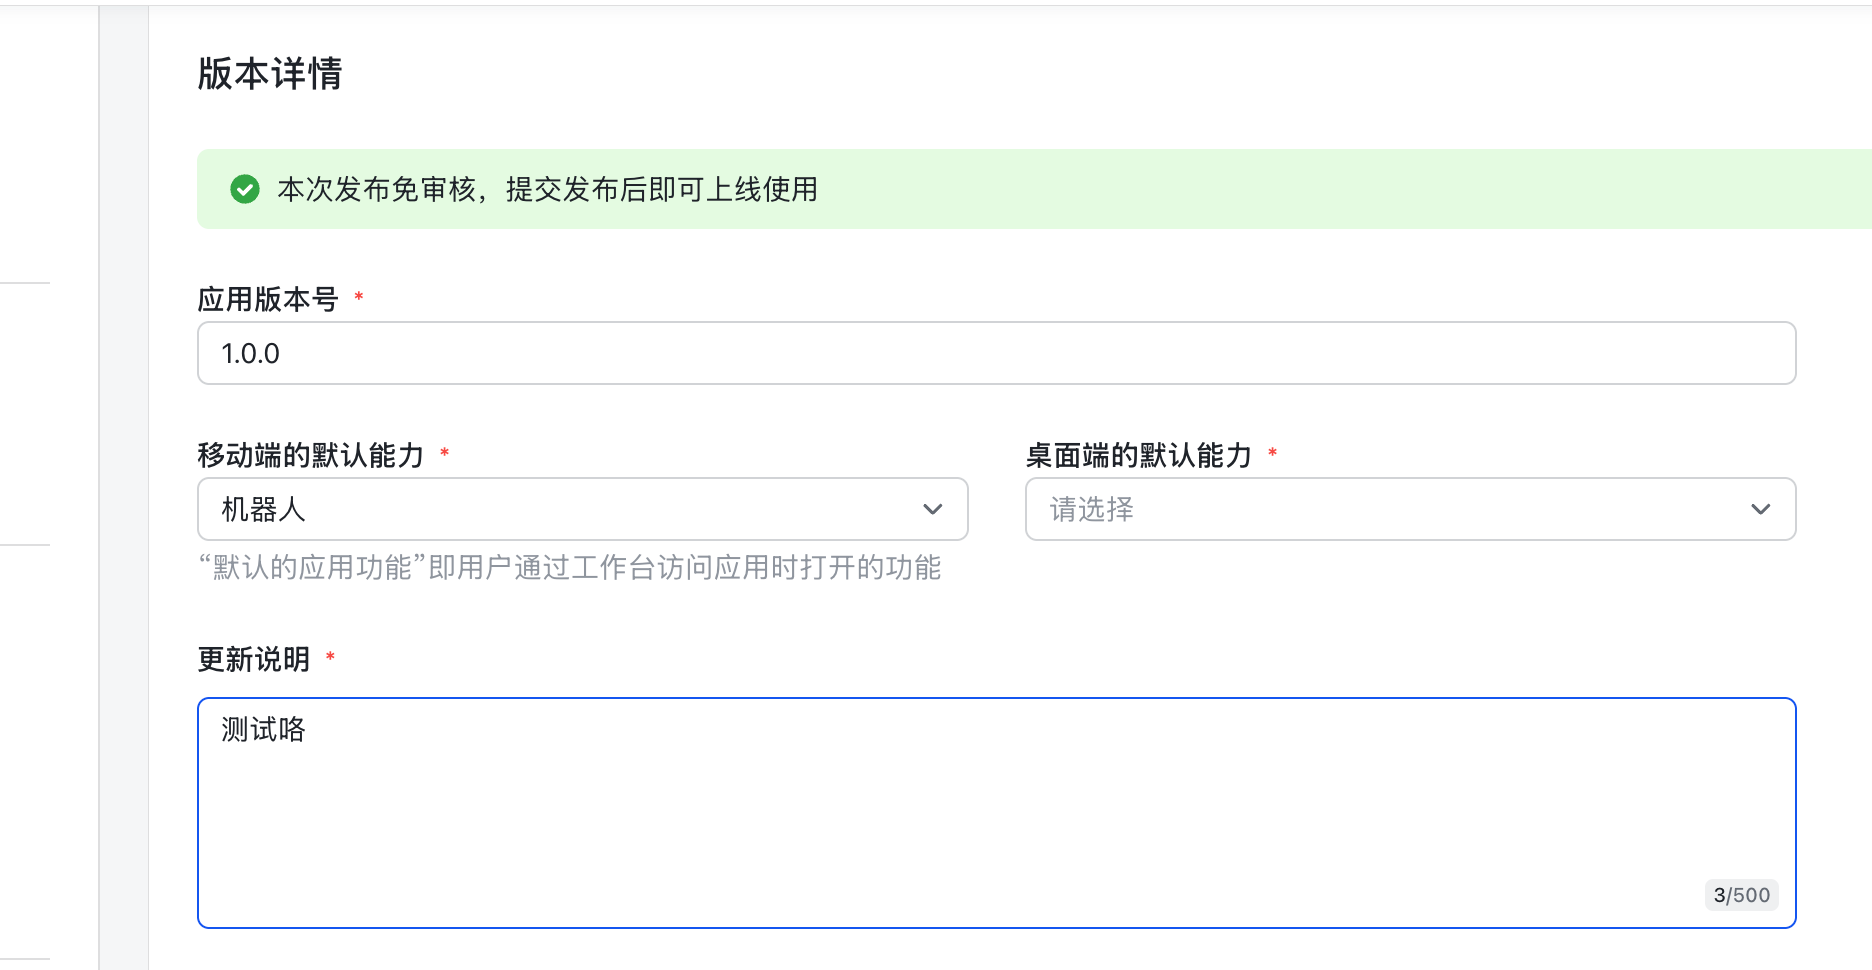Expand the 机器人 capability selector
The image size is (1872, 970).
click(582, 509)
